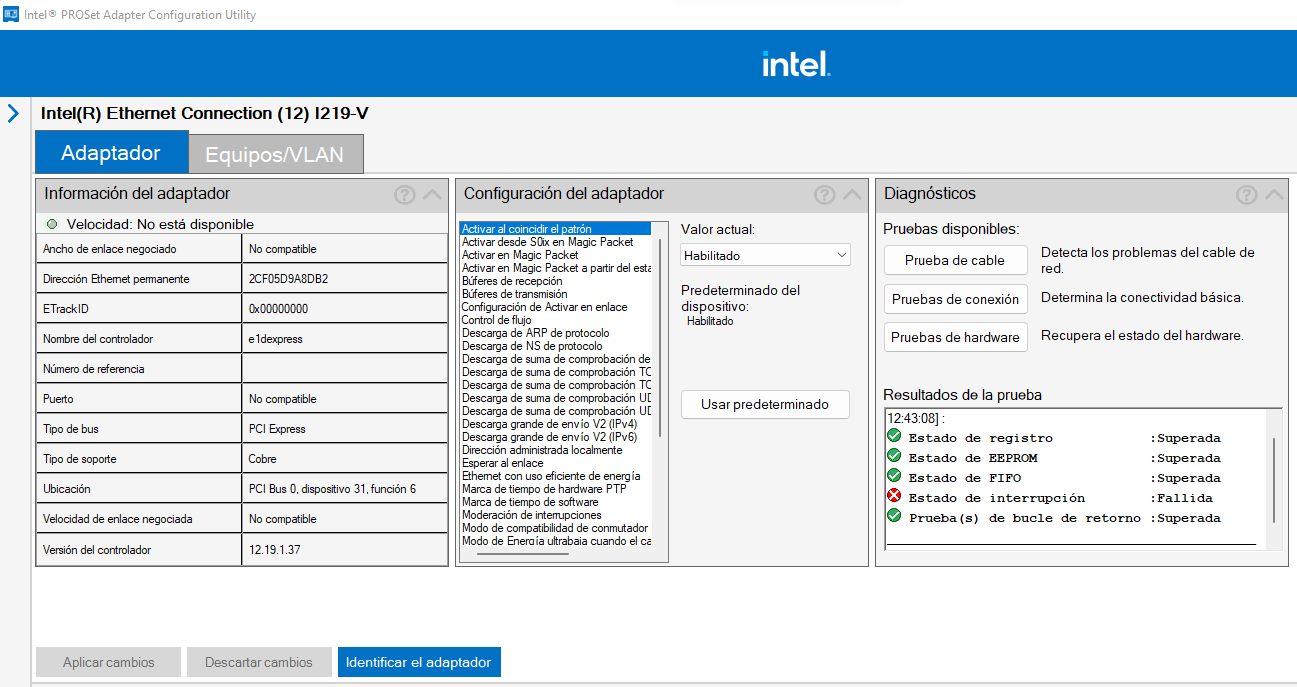This screenshot has height=687, width=1297.
Task: Click the Usar predeterminado button
Action: coord(765,405)
